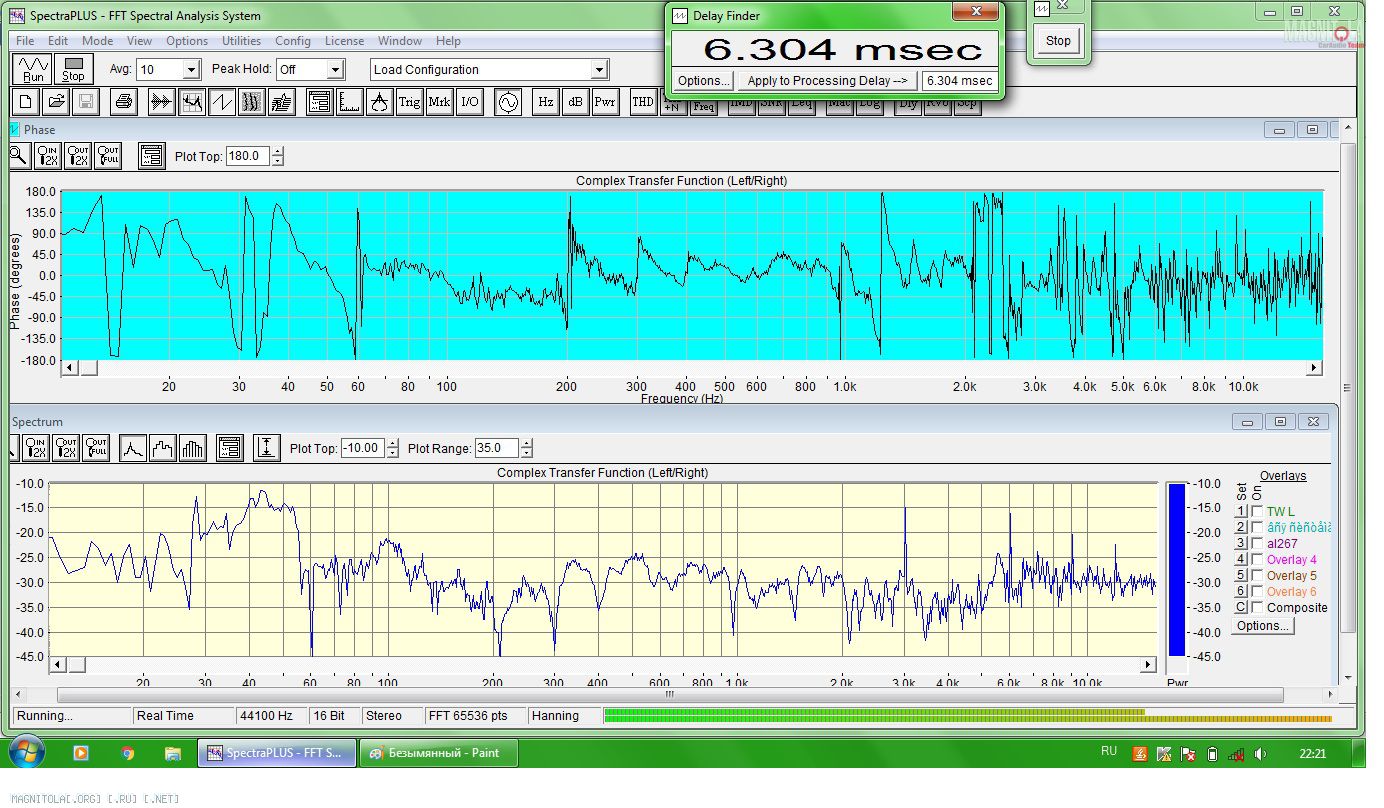
Task: Set overlay 1 with Set button
Action: 1241,511
